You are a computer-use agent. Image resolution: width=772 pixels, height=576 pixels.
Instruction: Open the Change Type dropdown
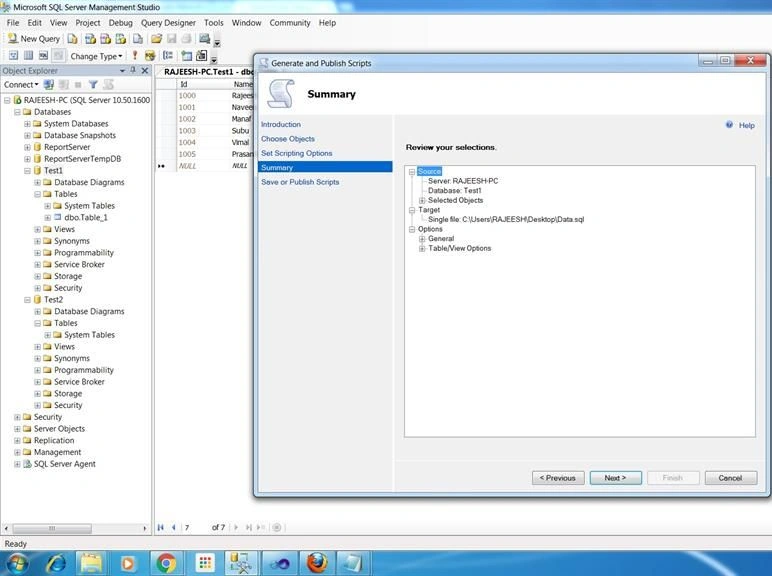point(96,56)
